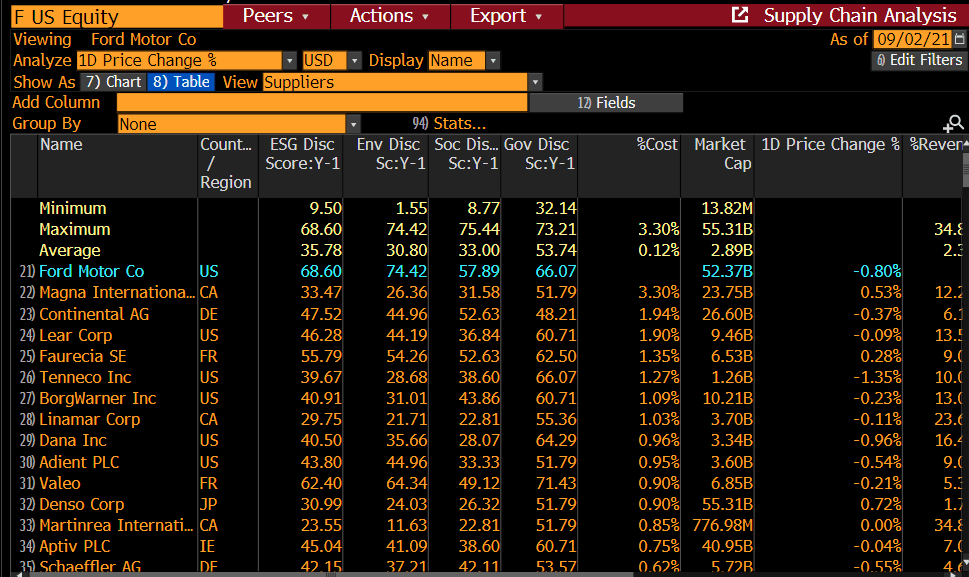Select the Aptiv PLC row
The height and width of the screenshot is (577, 969).
point(488,546)
